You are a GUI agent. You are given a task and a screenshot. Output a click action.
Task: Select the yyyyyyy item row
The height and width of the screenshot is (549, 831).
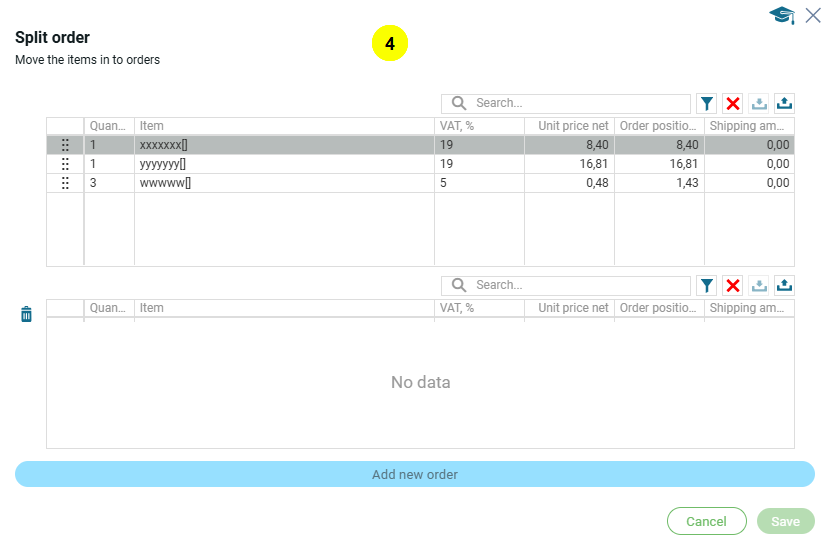coord(280,164)
